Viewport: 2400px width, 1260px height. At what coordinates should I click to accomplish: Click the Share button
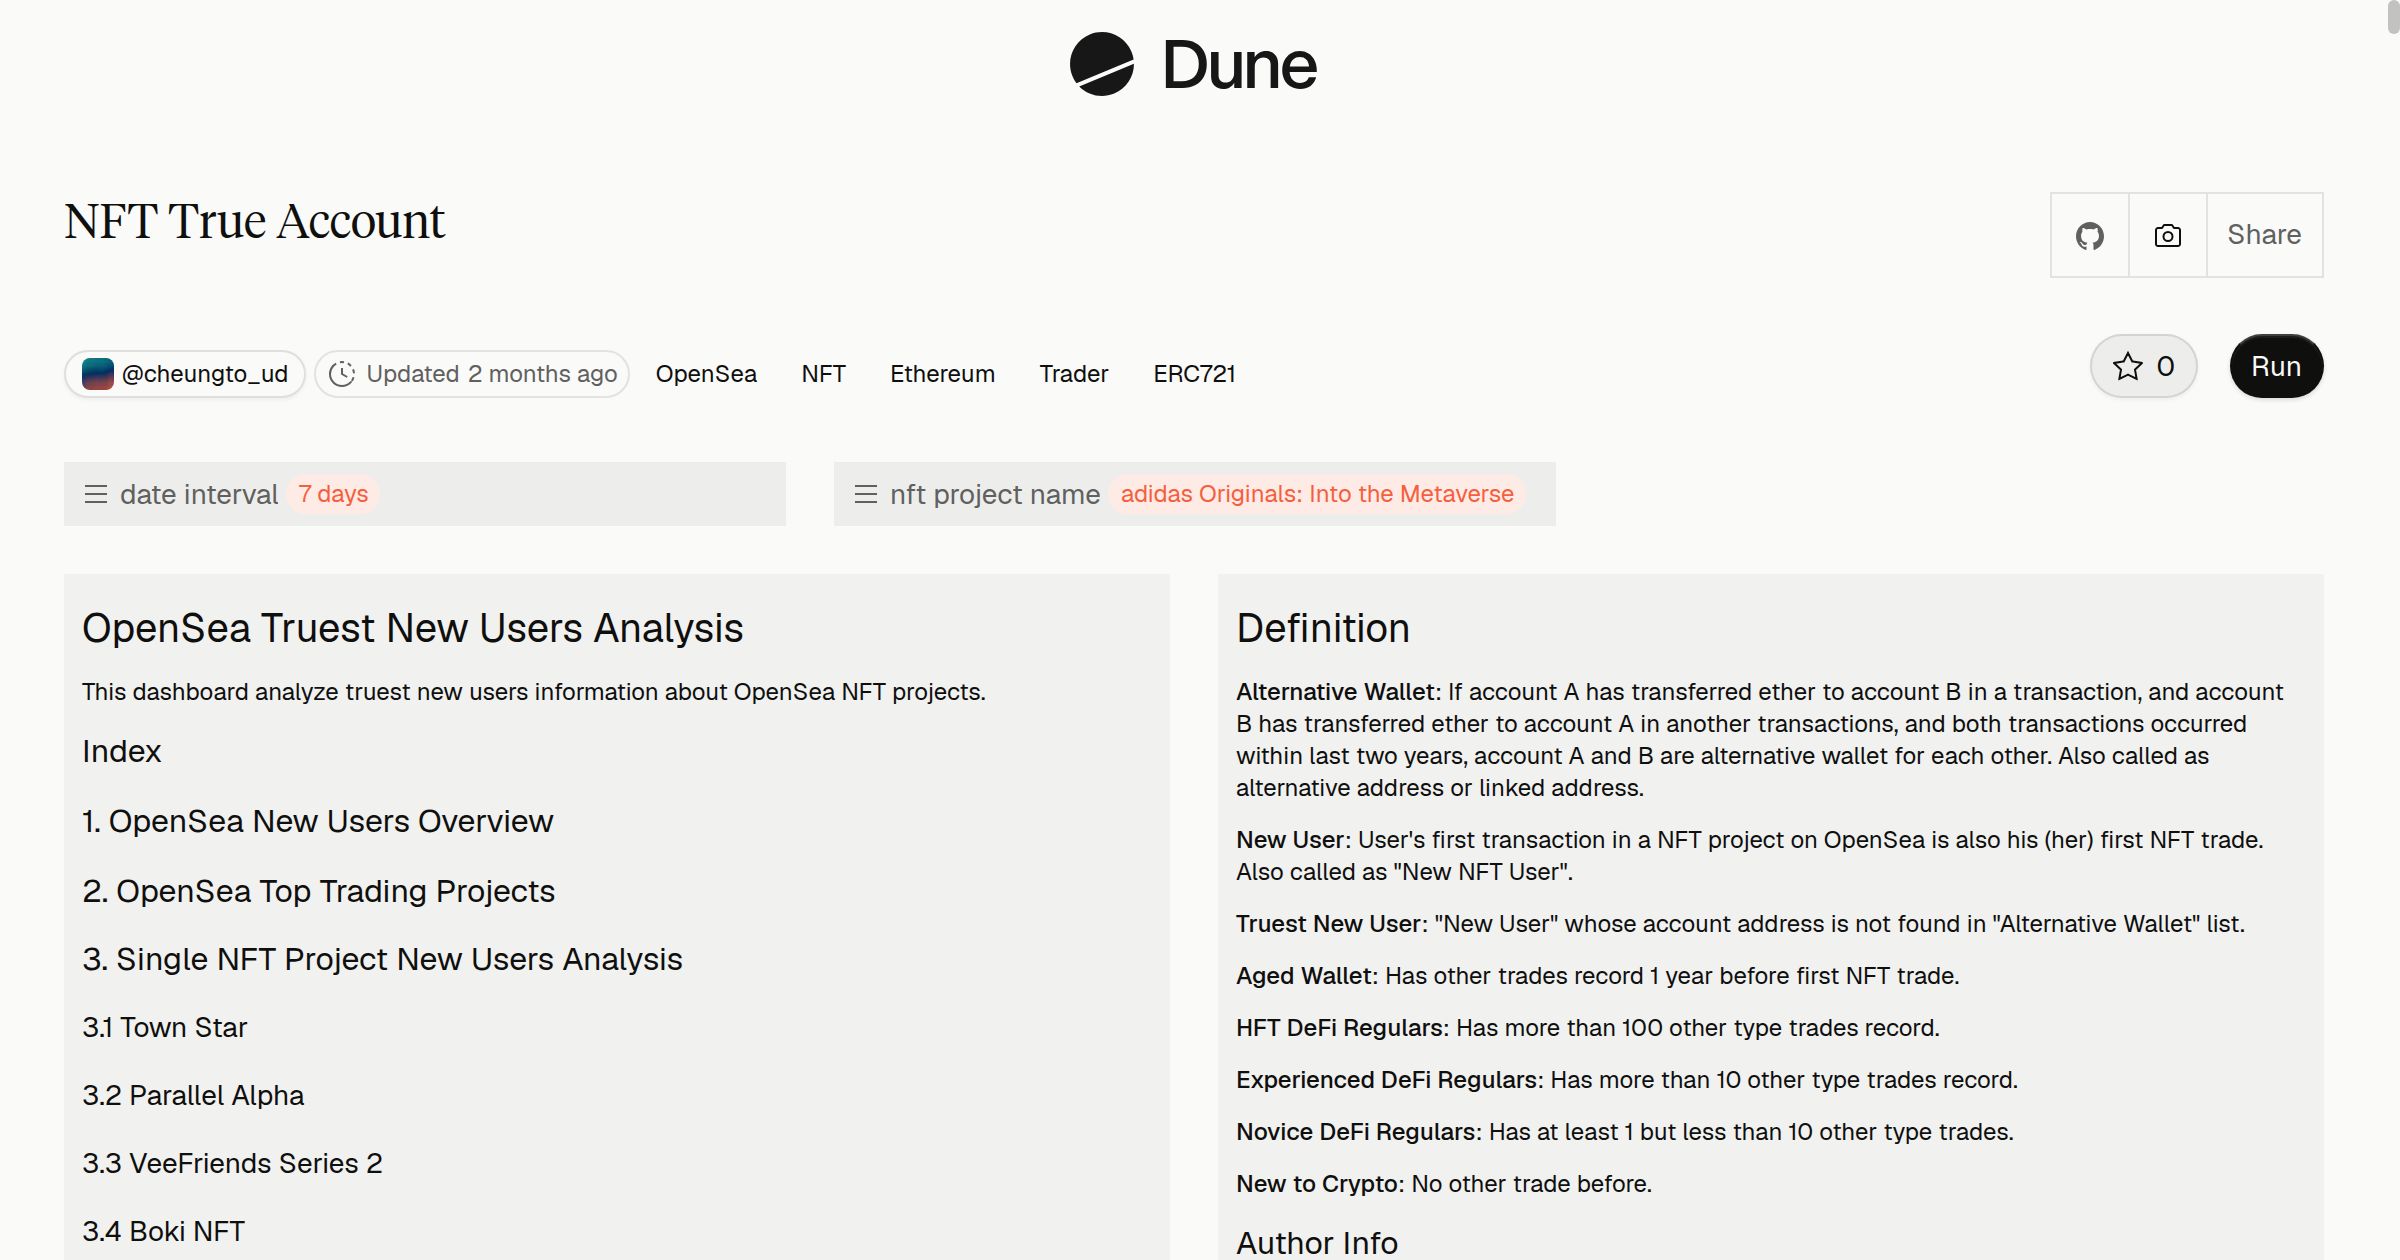point(2264,235)
